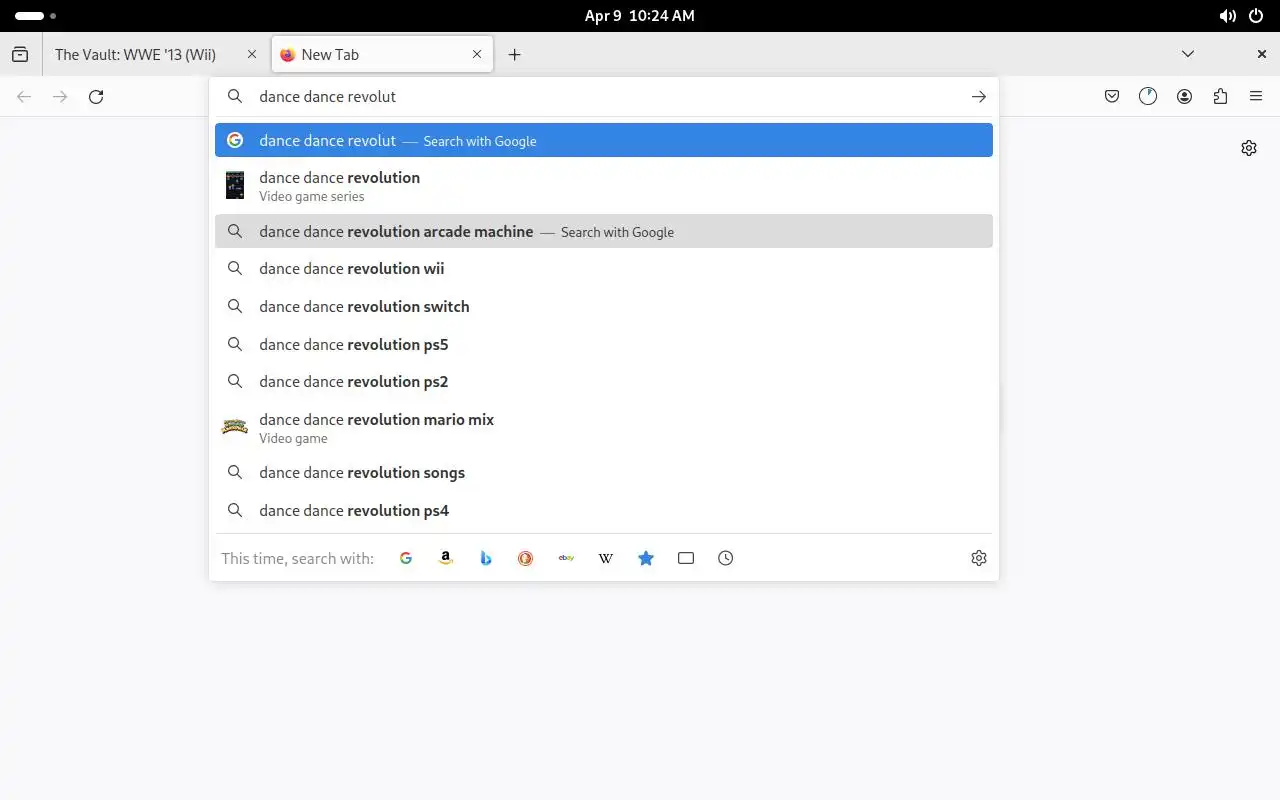Choose dance dance revolution songs suggestion
This screenshot has width=1280, height=800.
click(604, 473)
